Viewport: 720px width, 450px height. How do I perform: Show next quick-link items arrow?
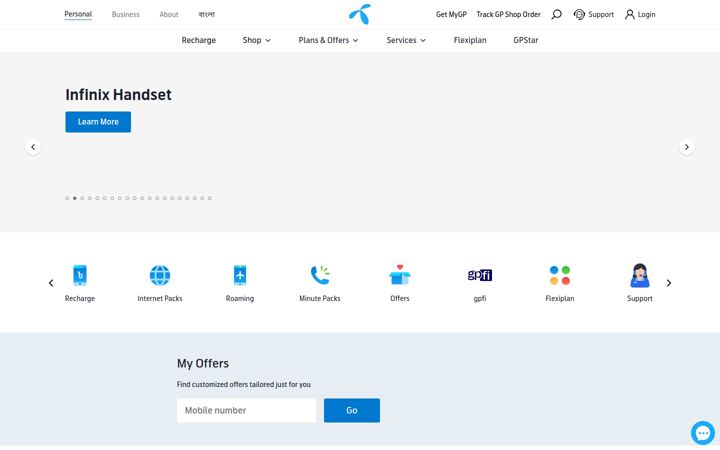[x=669, y=283]
